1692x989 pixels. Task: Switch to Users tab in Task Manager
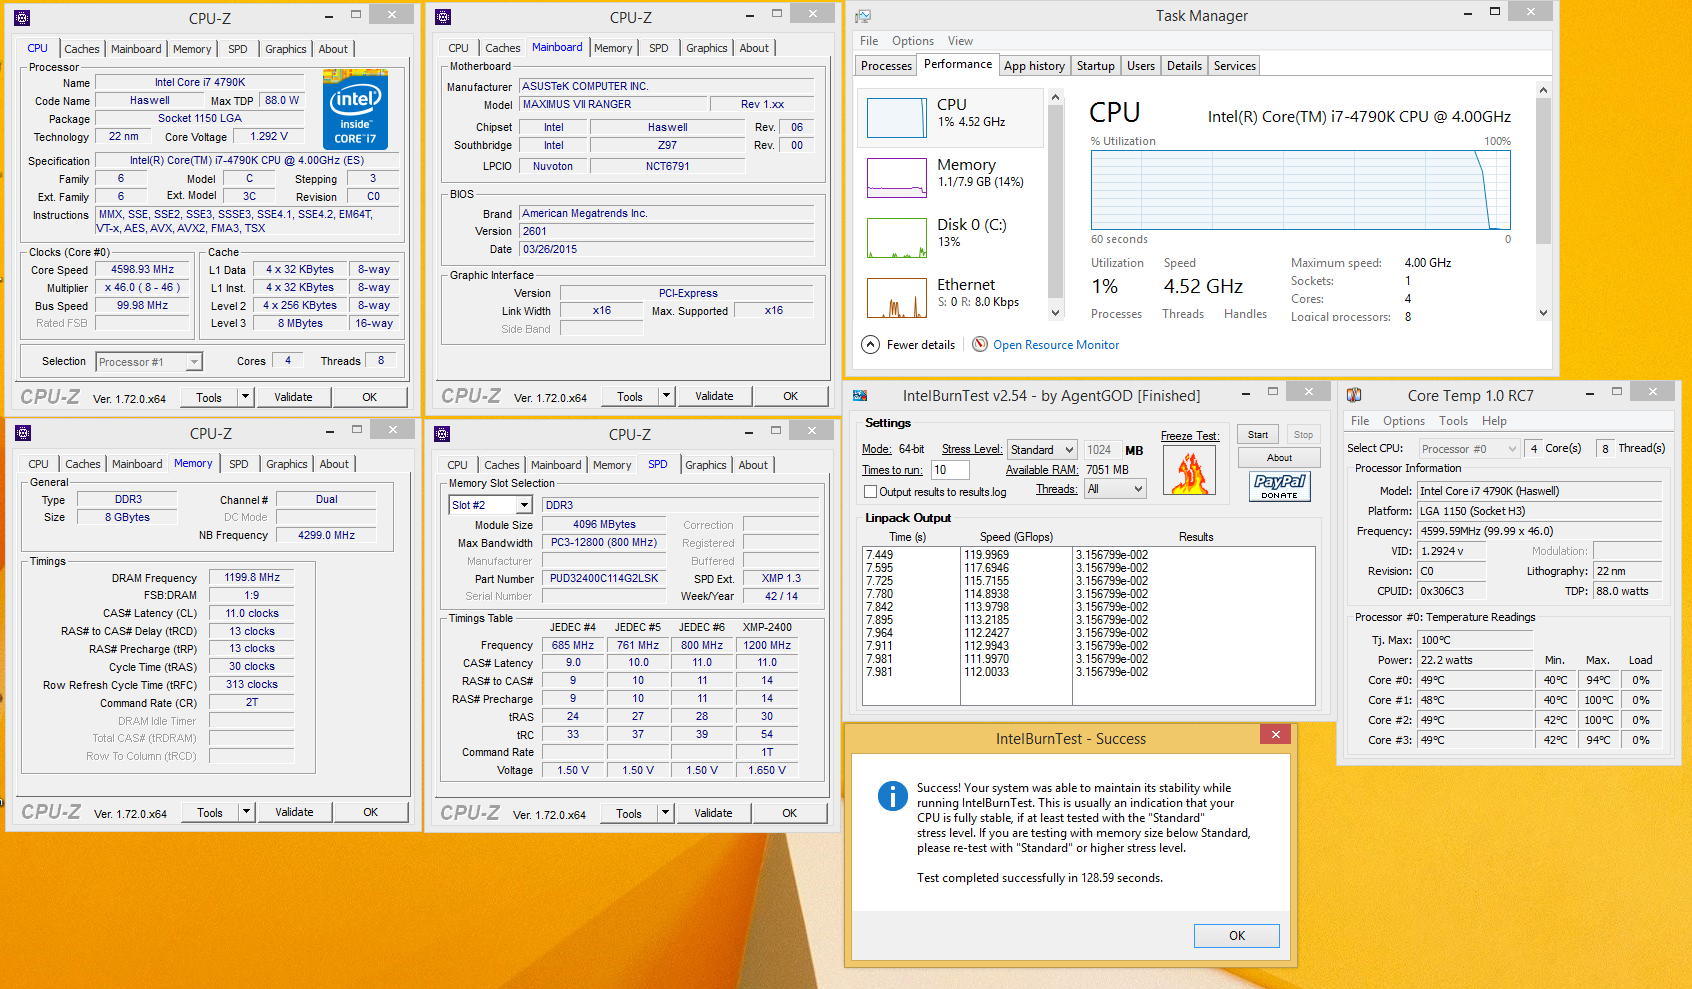[x=1140, y=66]
